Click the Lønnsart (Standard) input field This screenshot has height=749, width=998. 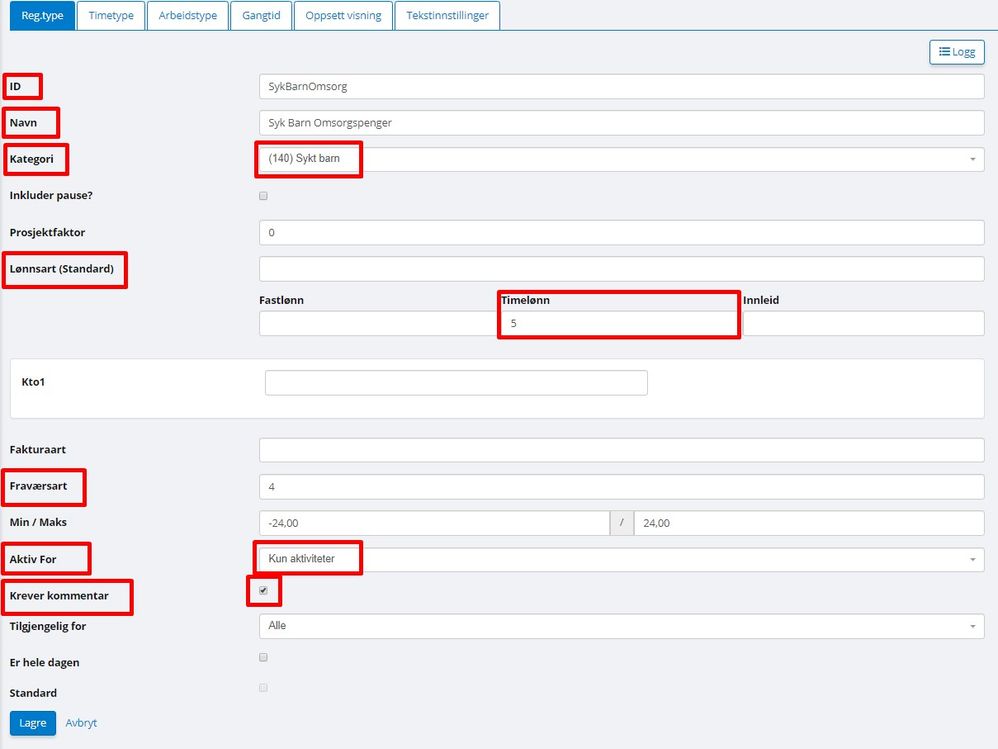click(621, 269)
